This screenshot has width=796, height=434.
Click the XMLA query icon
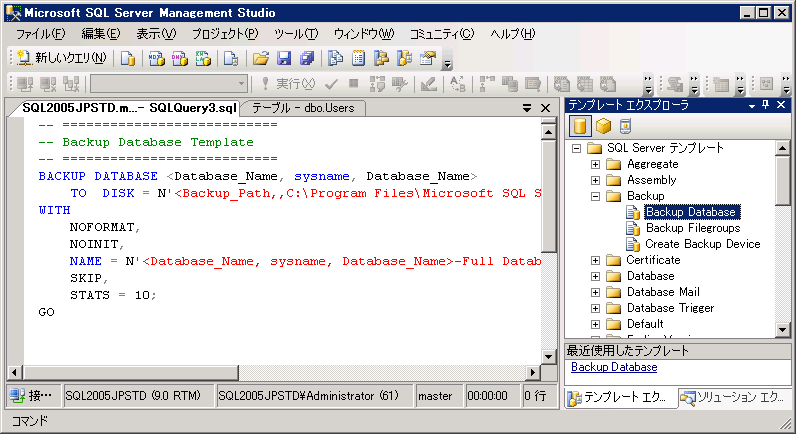203,58
